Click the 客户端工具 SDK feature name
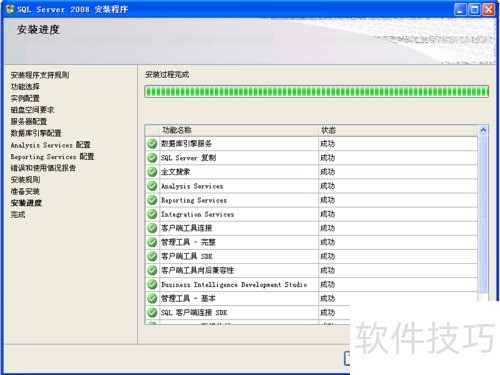The height and width of the screenshot is (375, 500). point(187,256)
